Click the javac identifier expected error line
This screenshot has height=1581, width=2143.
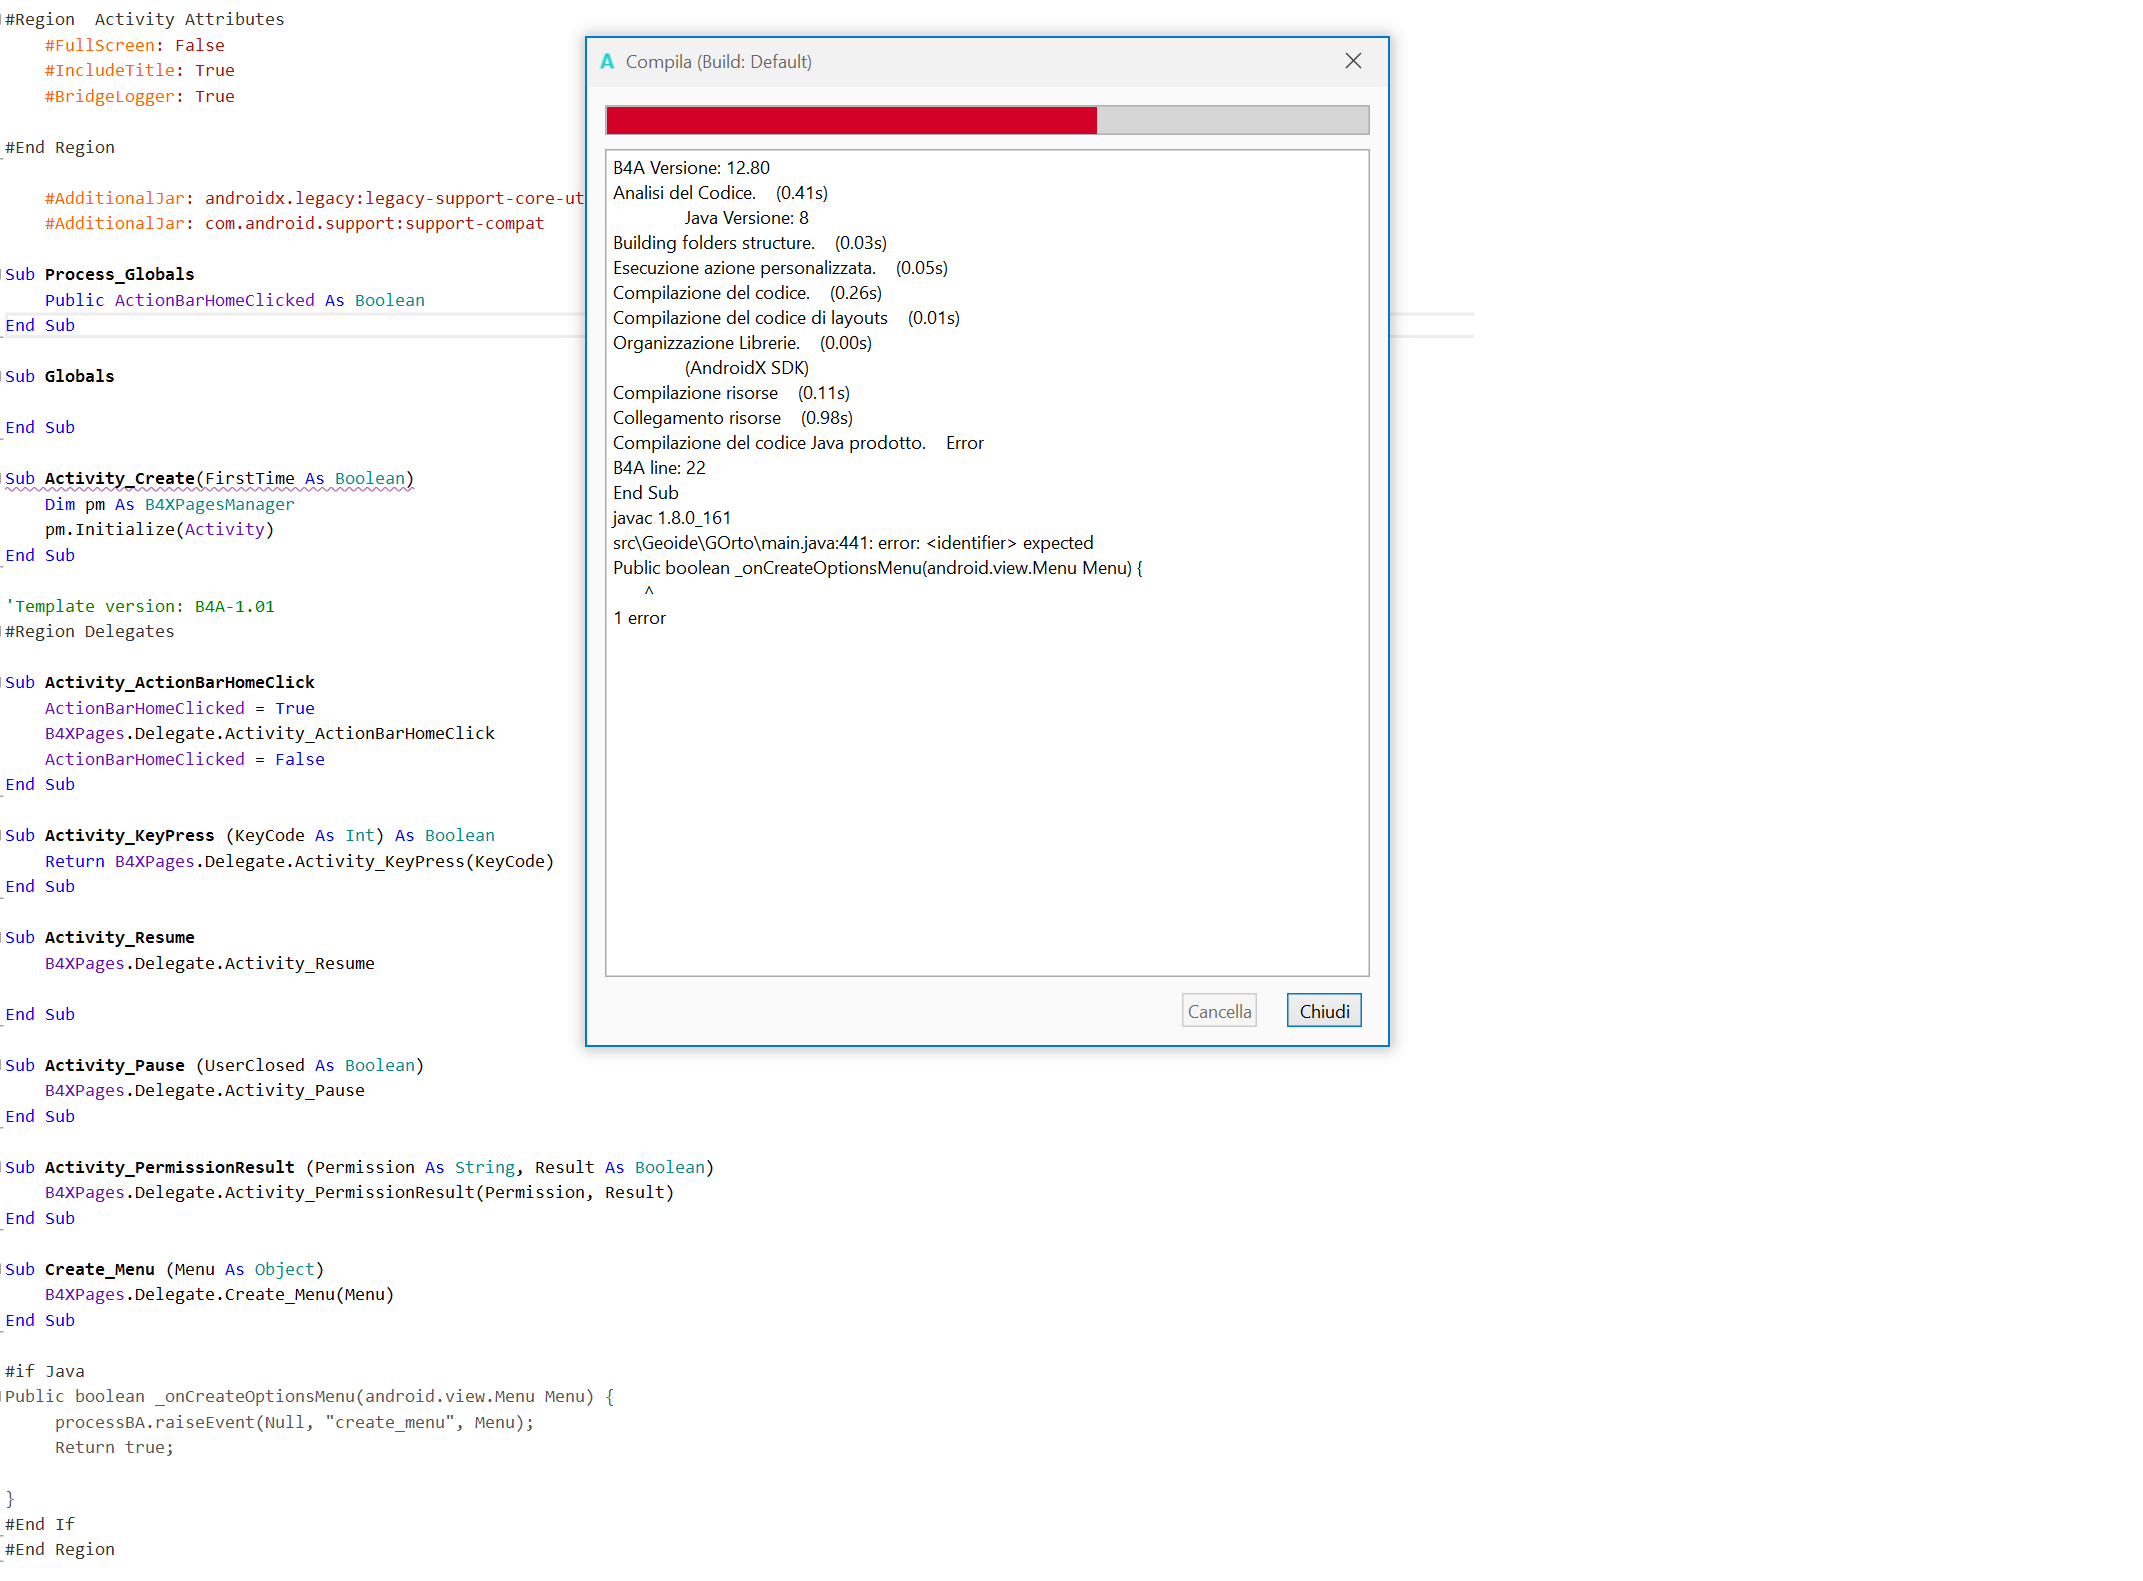click(852, 543)
